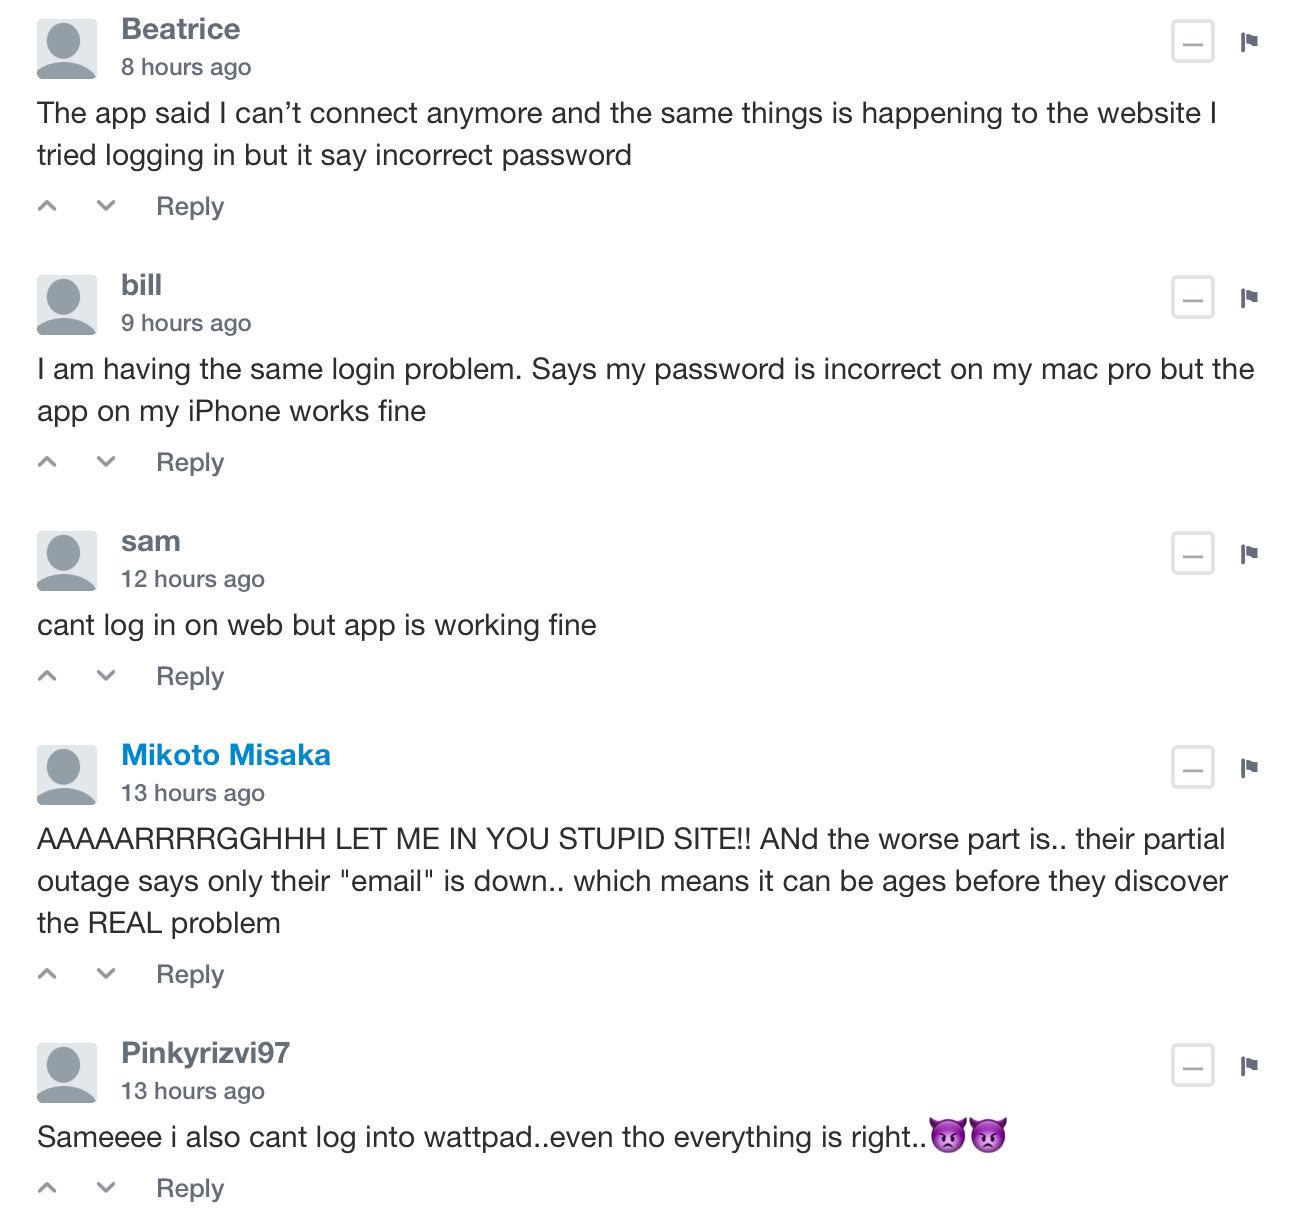This screenshot has width=1301, height=1226.
Task: Collapse Mikoto Misaka's comment
Action: 1192,768
